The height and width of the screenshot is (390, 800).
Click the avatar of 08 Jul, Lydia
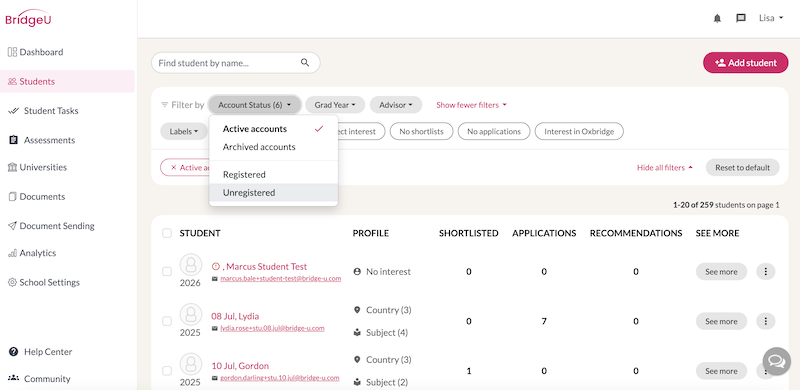click(x=191, y=314)
